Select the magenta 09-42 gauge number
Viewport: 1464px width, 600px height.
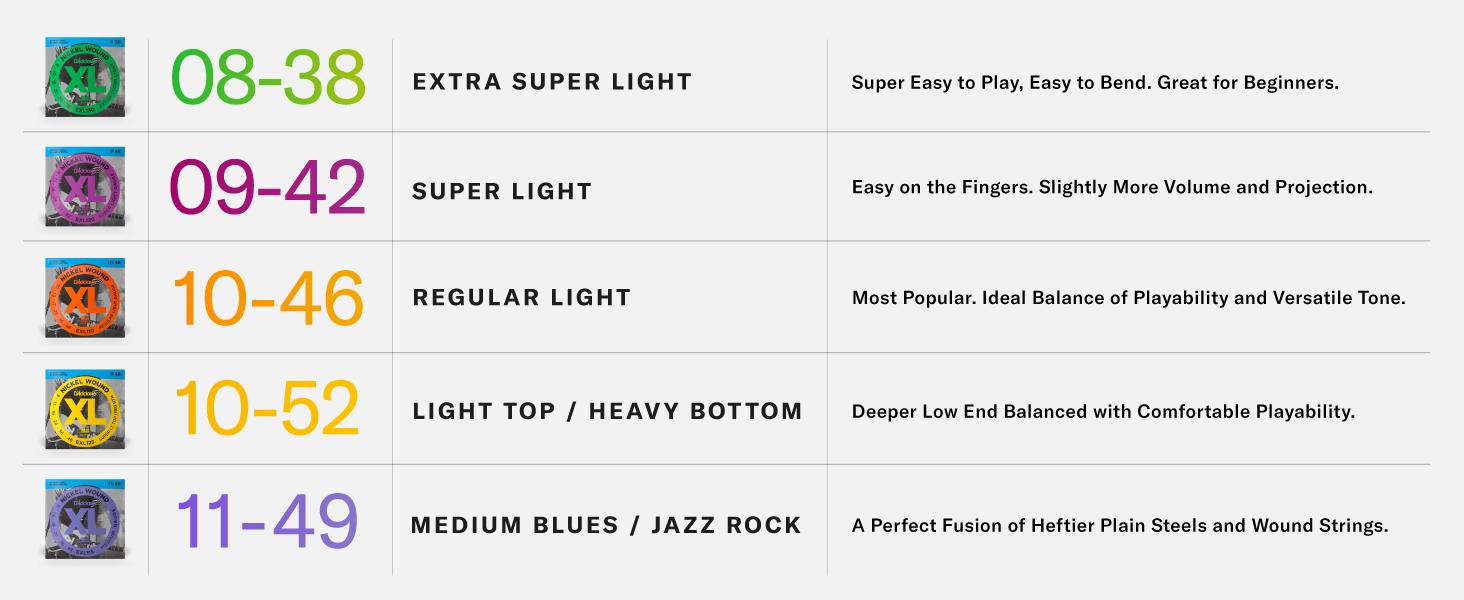(268, 188)
